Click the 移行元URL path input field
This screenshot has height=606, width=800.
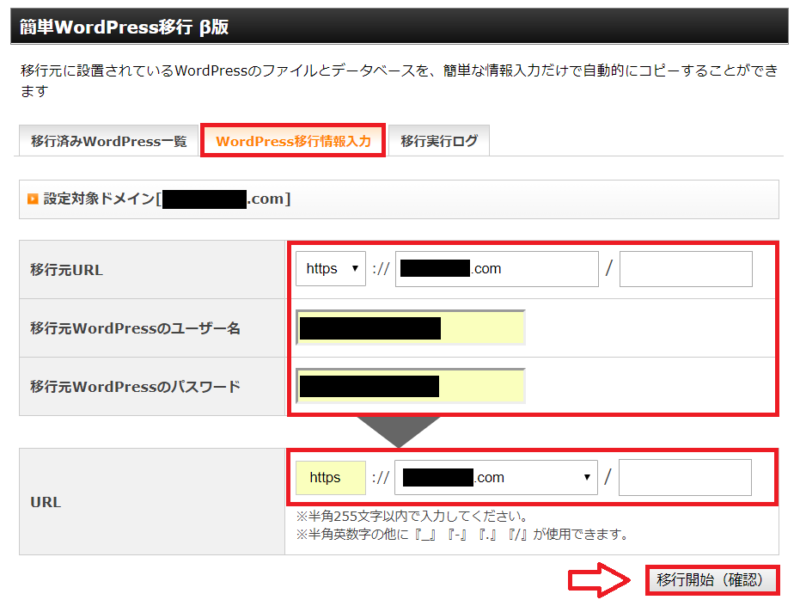point(686,268)
